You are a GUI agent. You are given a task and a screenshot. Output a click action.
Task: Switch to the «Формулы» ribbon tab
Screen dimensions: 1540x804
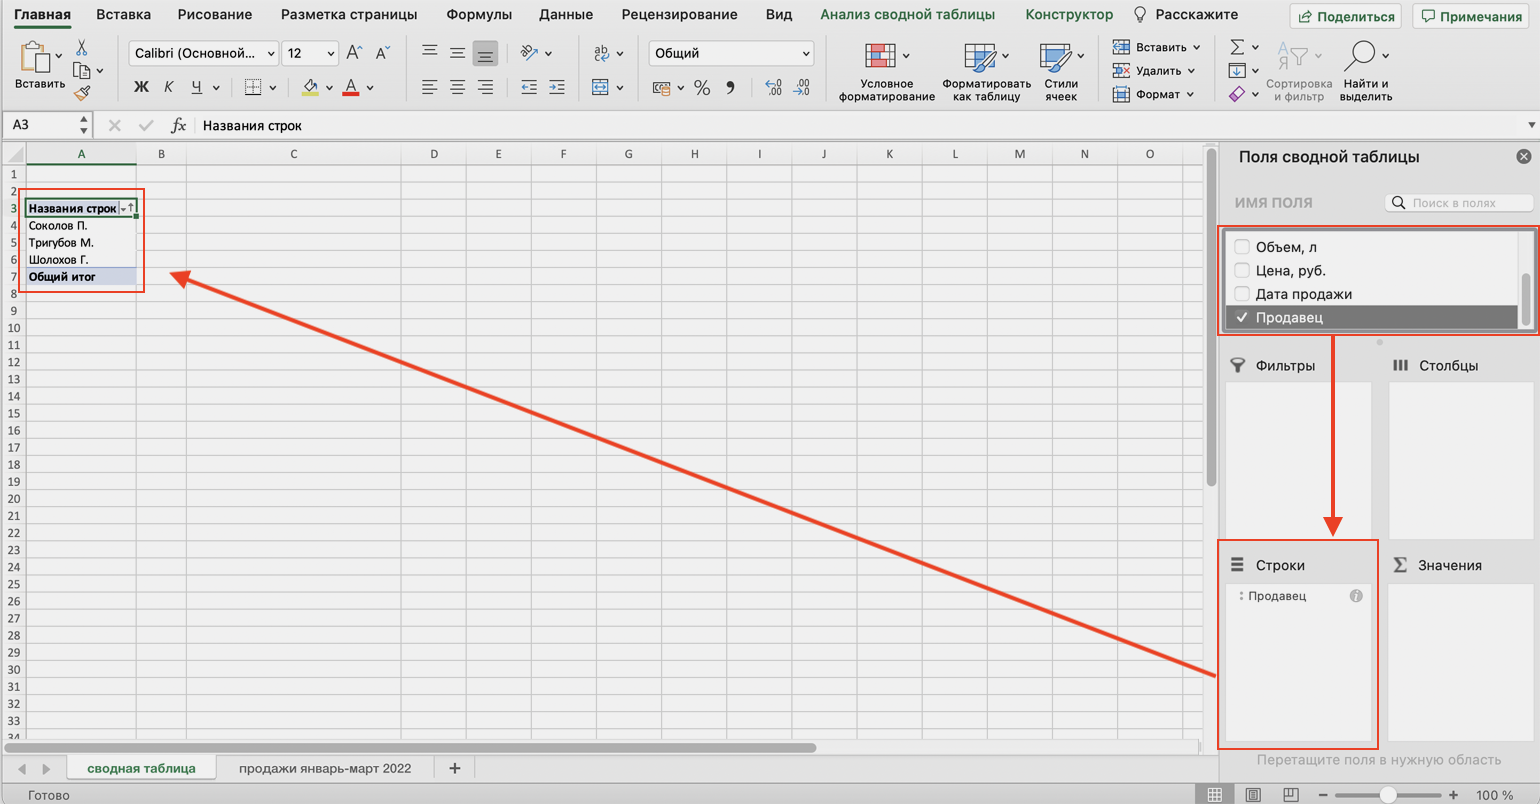(x=479, y=15)
